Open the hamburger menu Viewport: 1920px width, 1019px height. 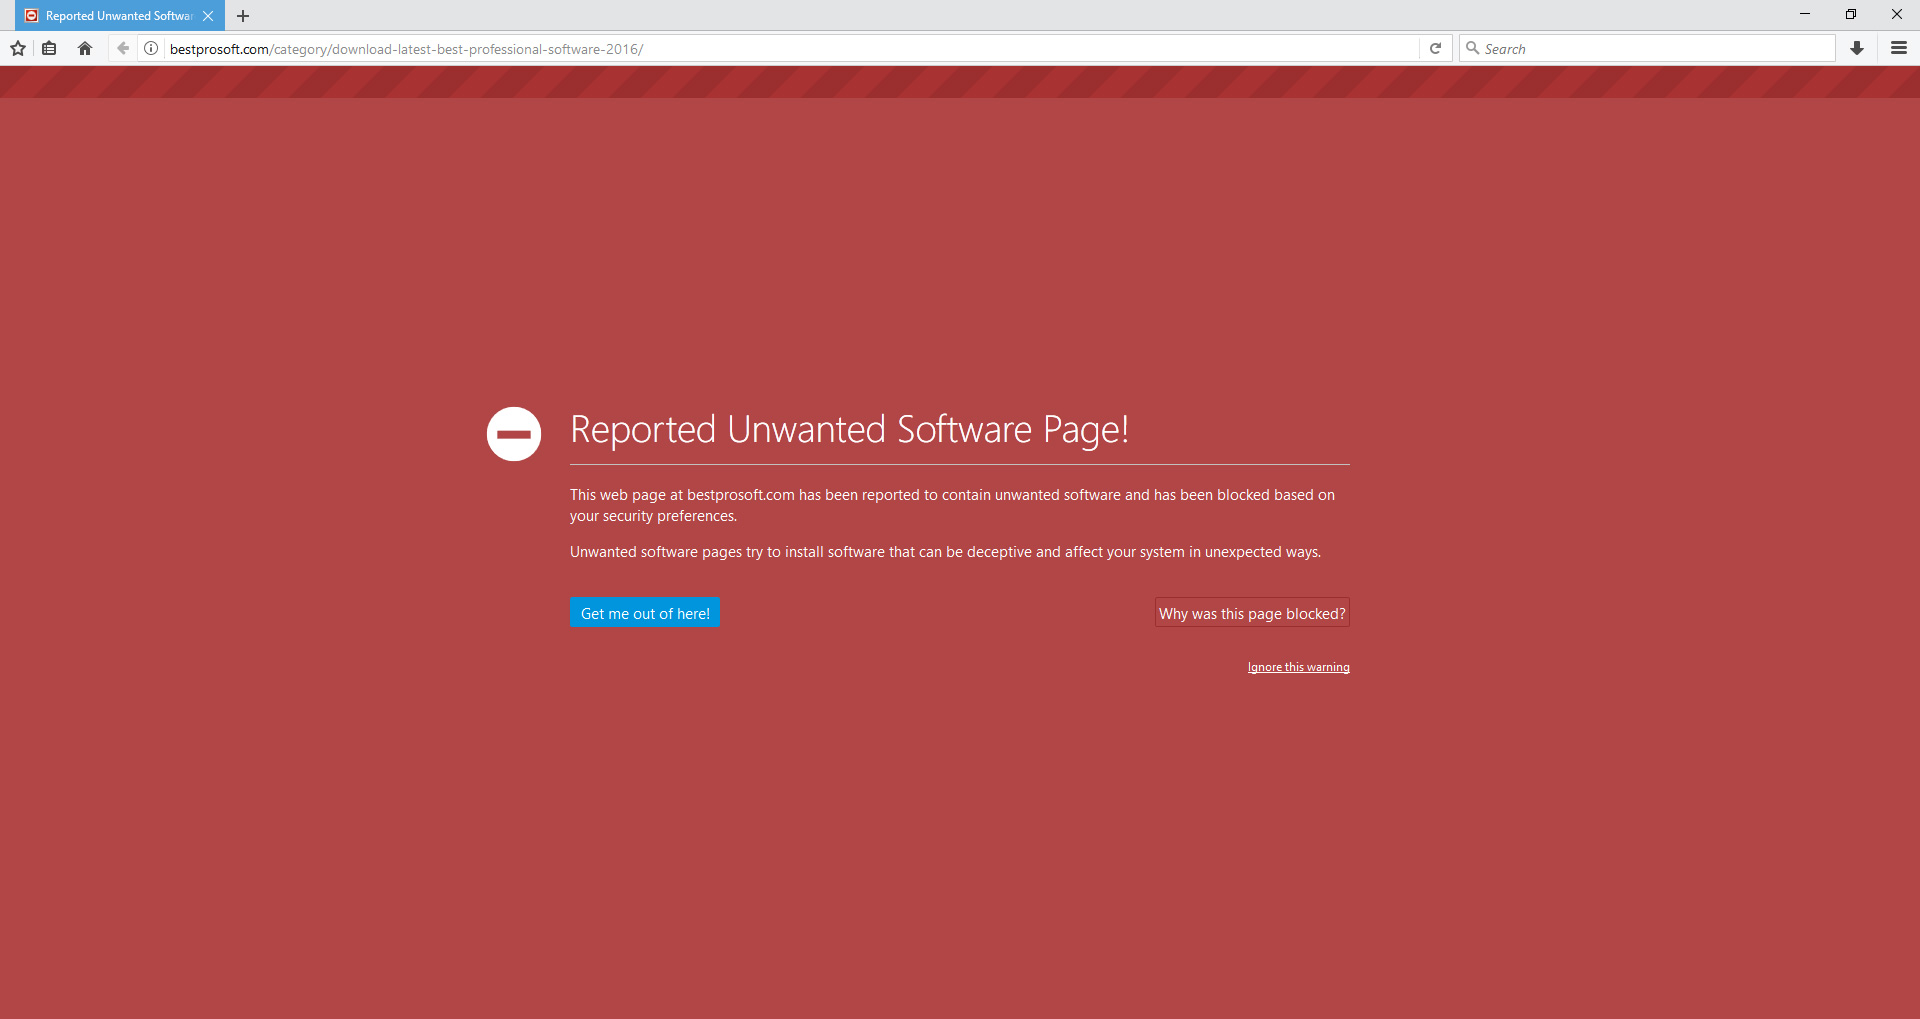click(1898, 48)
